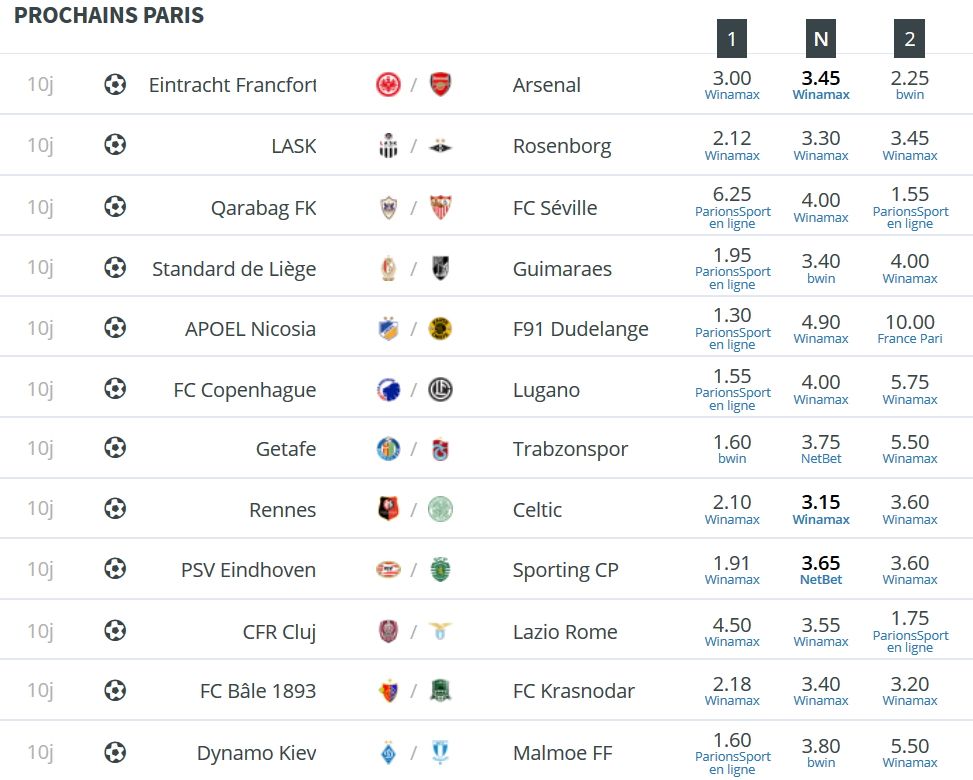Click the F91 Dudelange club crest

[x=441, y=328]
